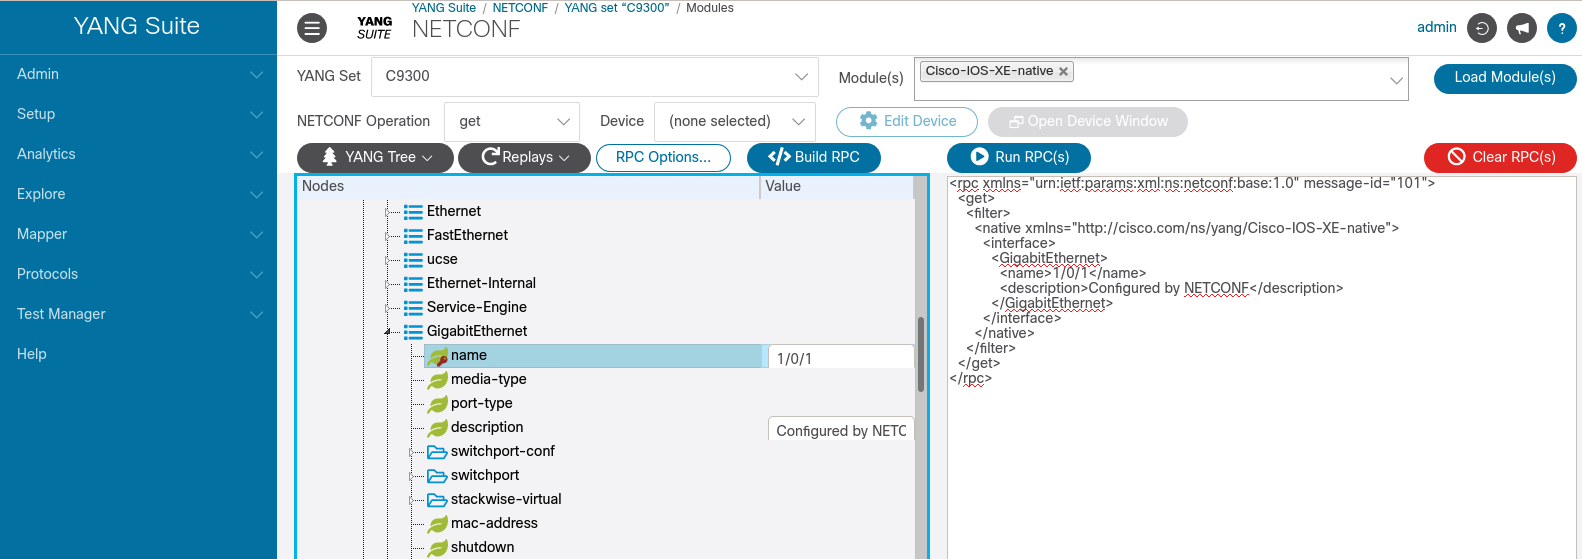Expand the Mapper sidebar section
This screenshot has height=559, width=1582.
pos(138,234)
